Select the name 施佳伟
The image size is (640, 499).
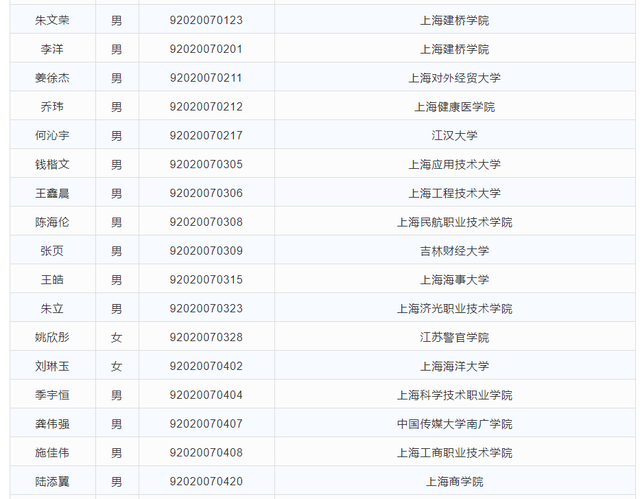[x=52, y=452]
